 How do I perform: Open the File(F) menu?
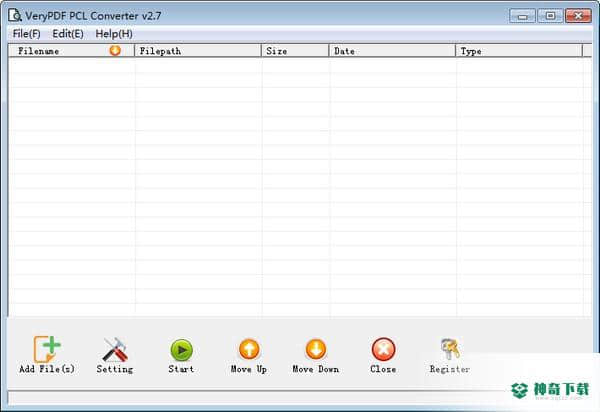[x=26, y=34]
